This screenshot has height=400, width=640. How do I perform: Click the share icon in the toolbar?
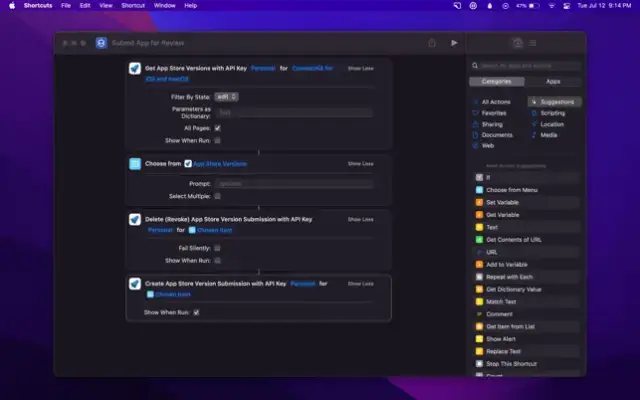(432, 43)
